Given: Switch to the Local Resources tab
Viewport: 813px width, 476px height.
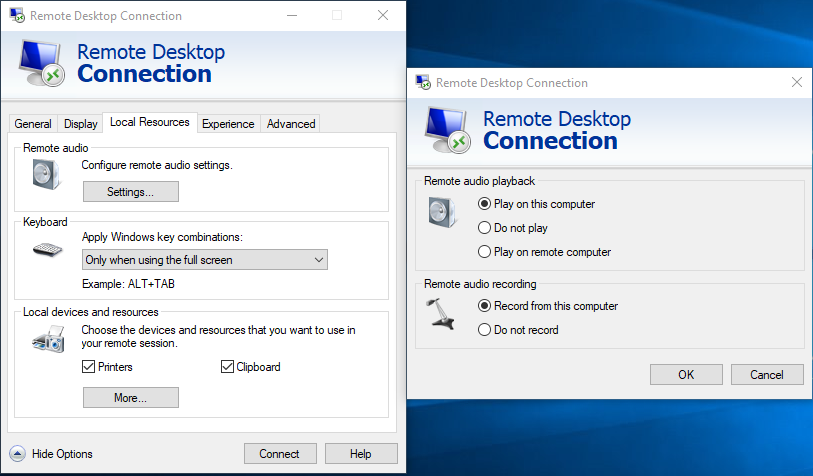Looking at the screenshot, I should click(150, 122).
